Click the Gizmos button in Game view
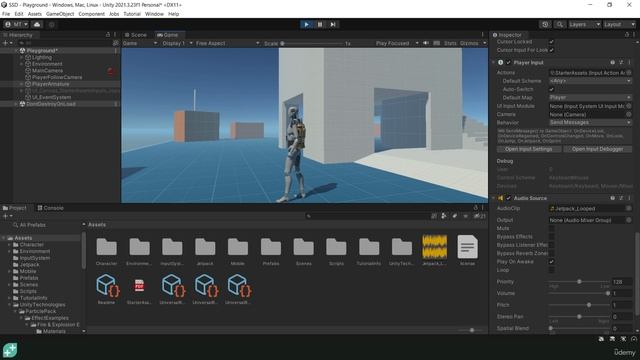This screenshot has width=640, height=360. click(x=469, y=43)
